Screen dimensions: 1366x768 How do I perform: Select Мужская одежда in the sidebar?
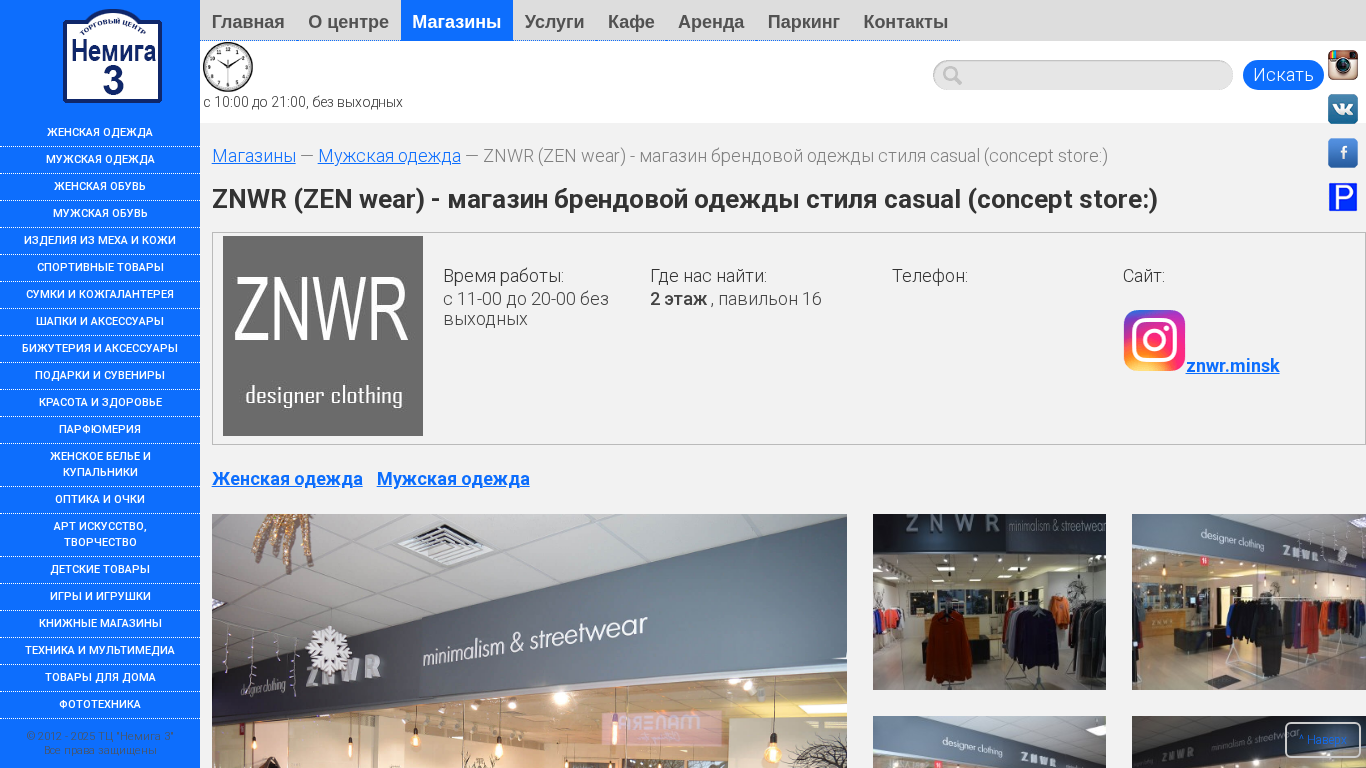[x=100, y=160]
